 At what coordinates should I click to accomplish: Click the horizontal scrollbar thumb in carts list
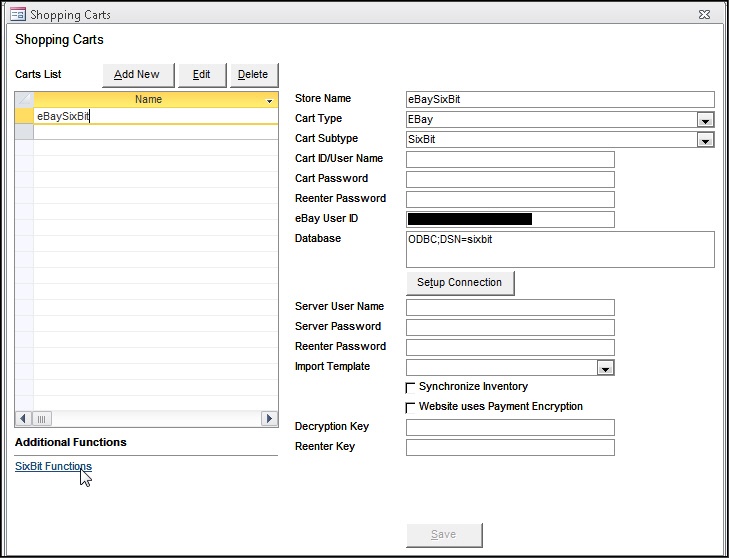click(41, 418)
